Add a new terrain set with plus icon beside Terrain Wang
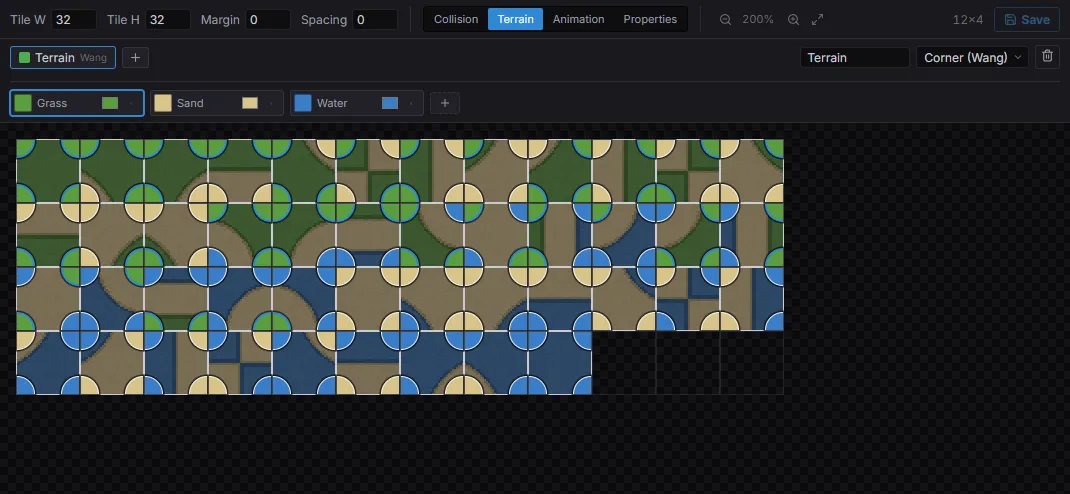 [x=135, y=58]
